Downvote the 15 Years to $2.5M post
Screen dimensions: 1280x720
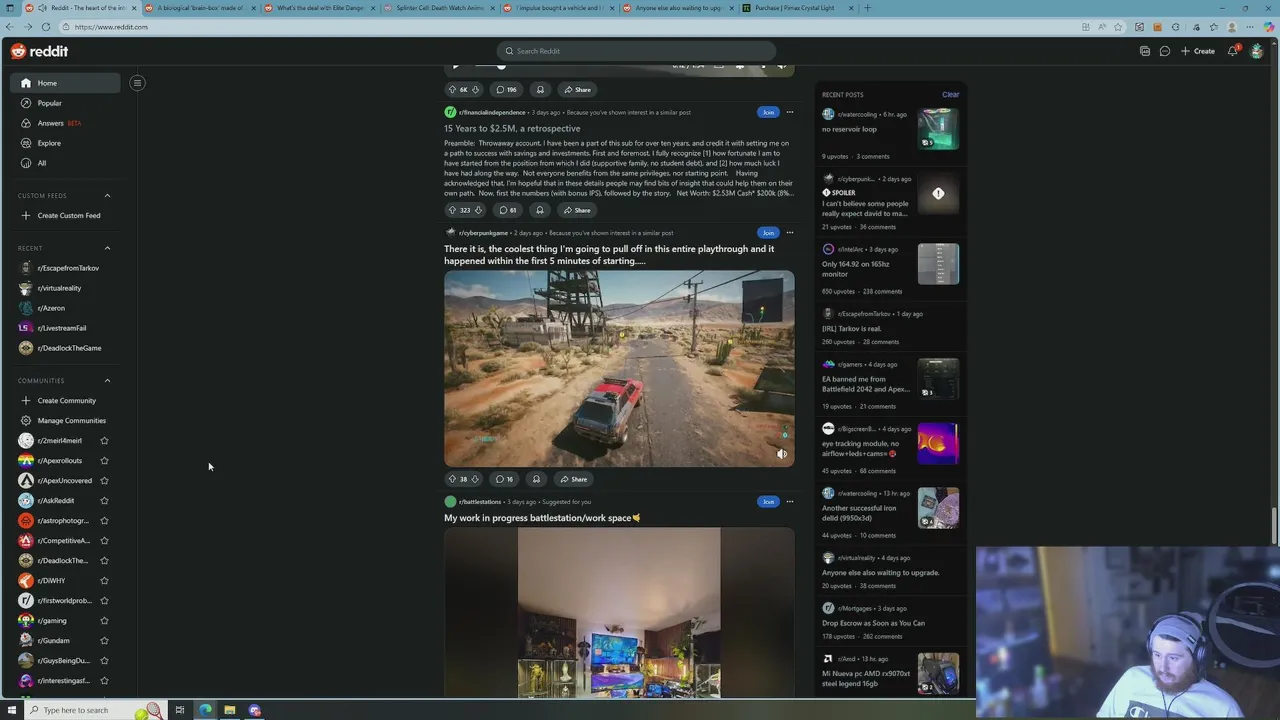coord(478,210)
